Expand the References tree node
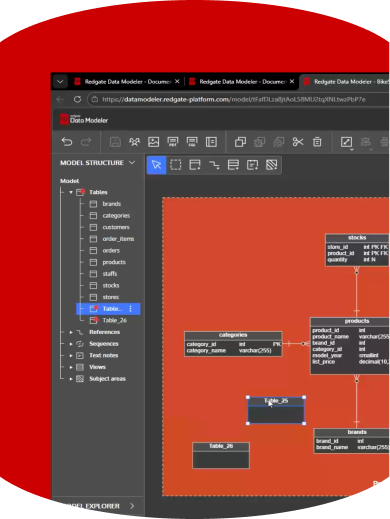 click(x=71, y=332)
